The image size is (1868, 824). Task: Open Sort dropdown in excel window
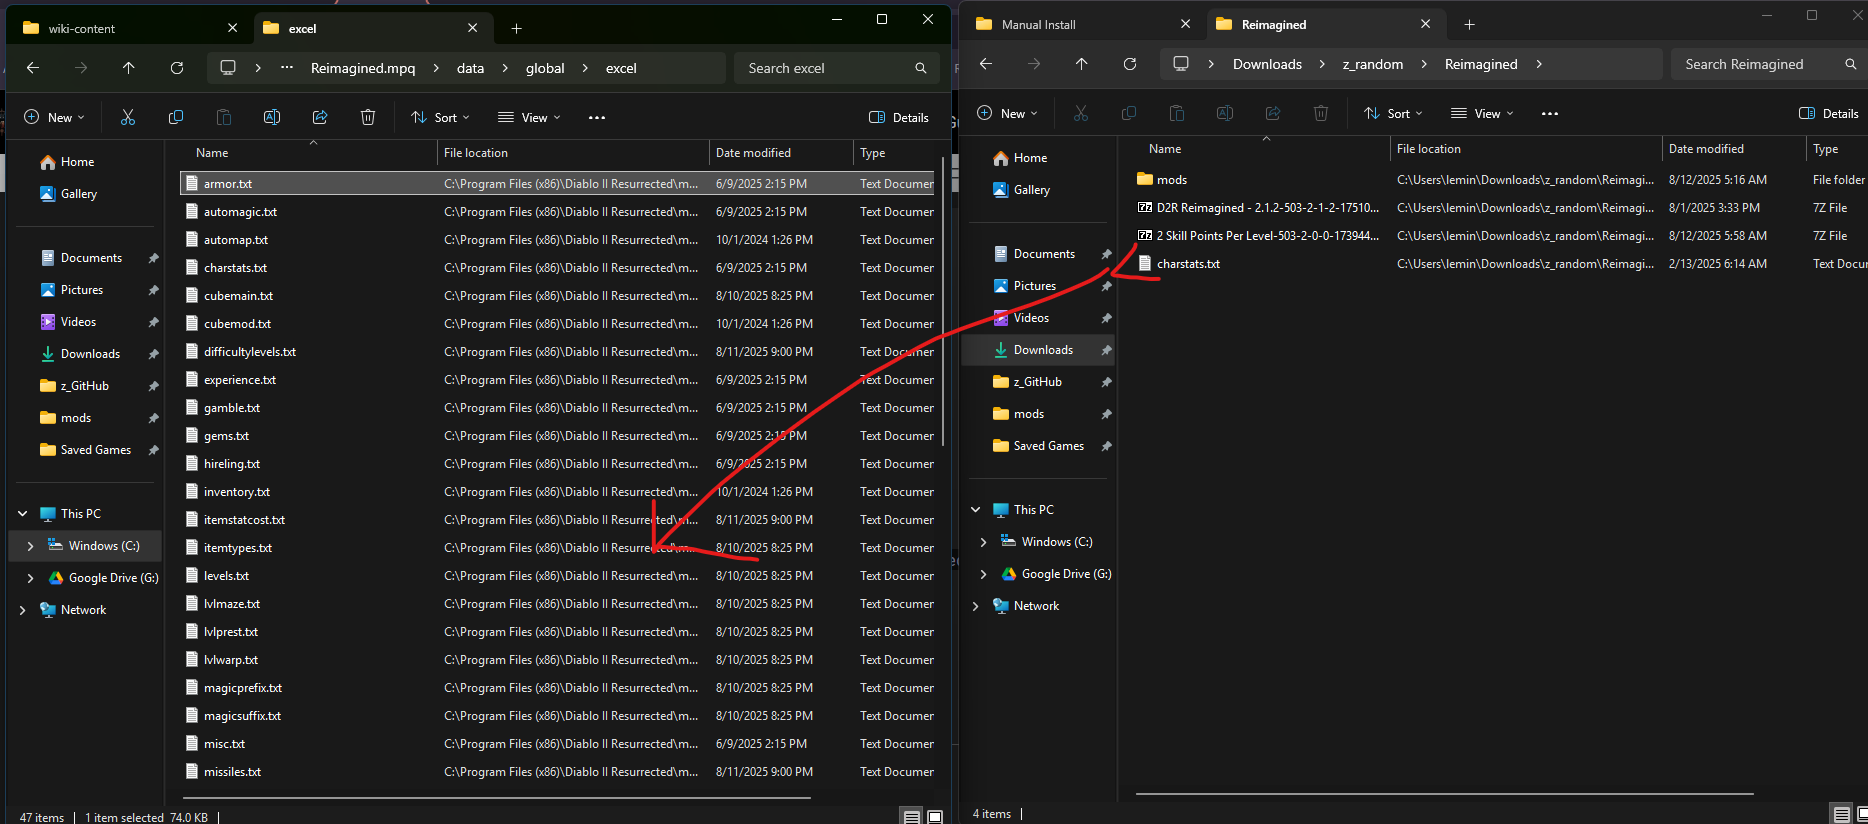(x=440, y=117)
